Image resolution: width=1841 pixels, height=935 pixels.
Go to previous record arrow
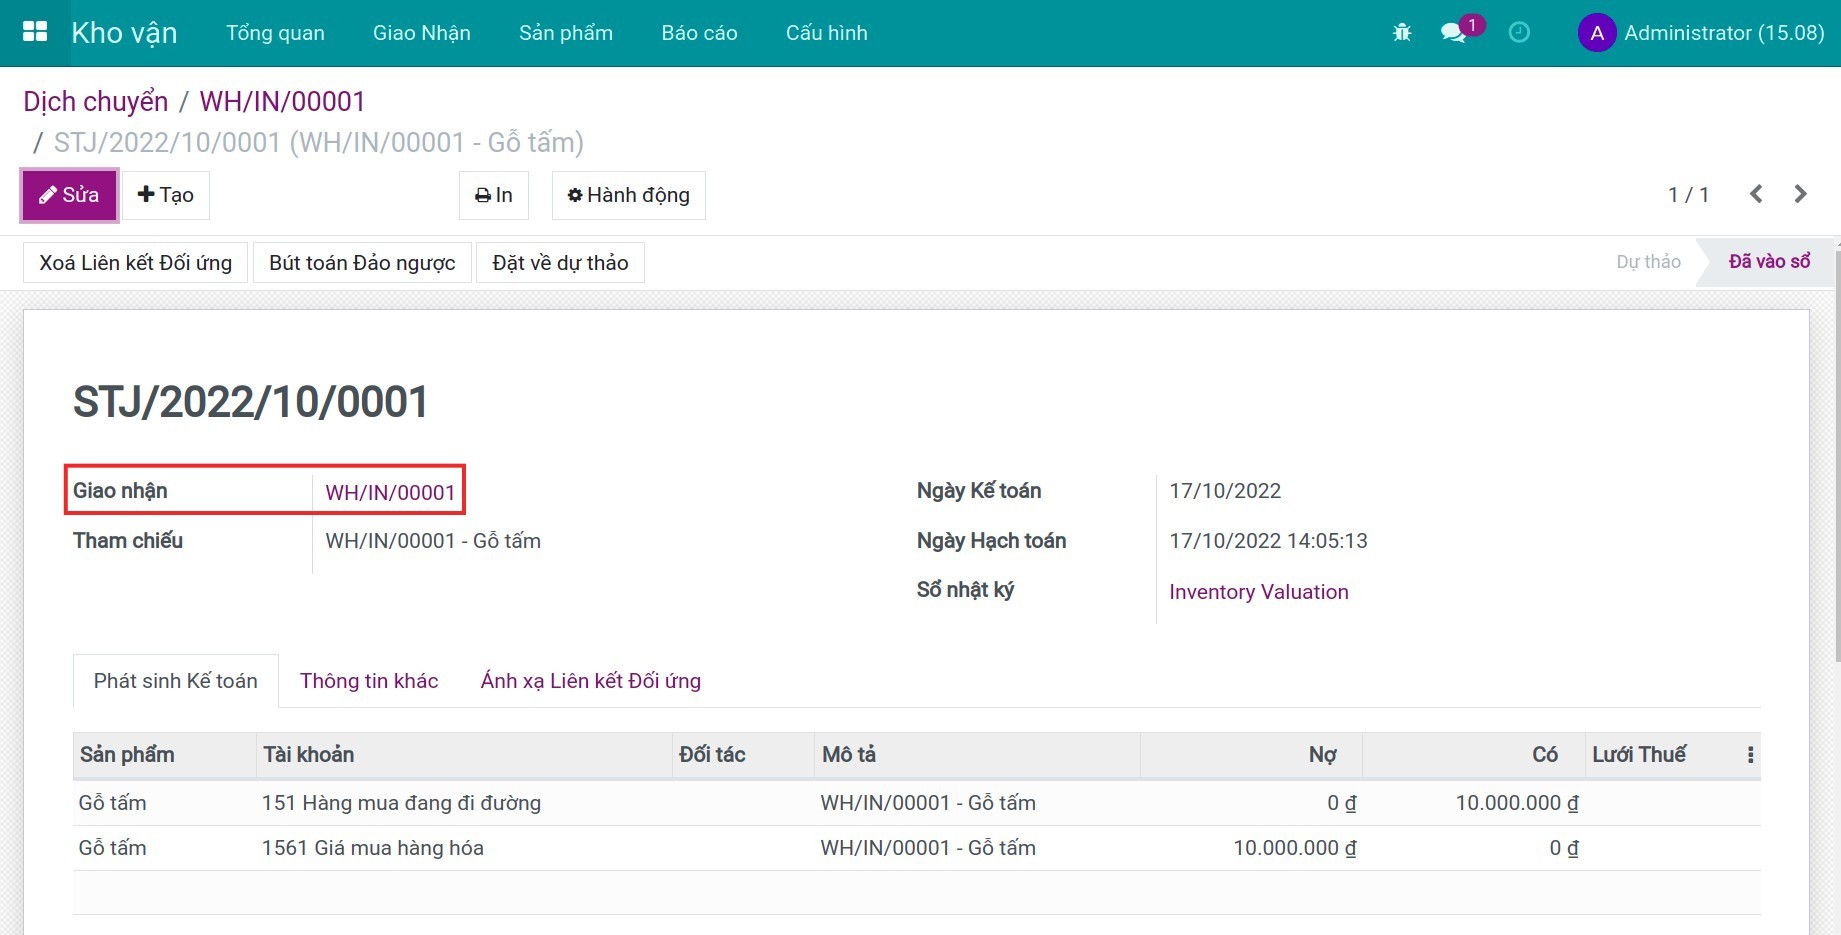[x=1756, y=194]
